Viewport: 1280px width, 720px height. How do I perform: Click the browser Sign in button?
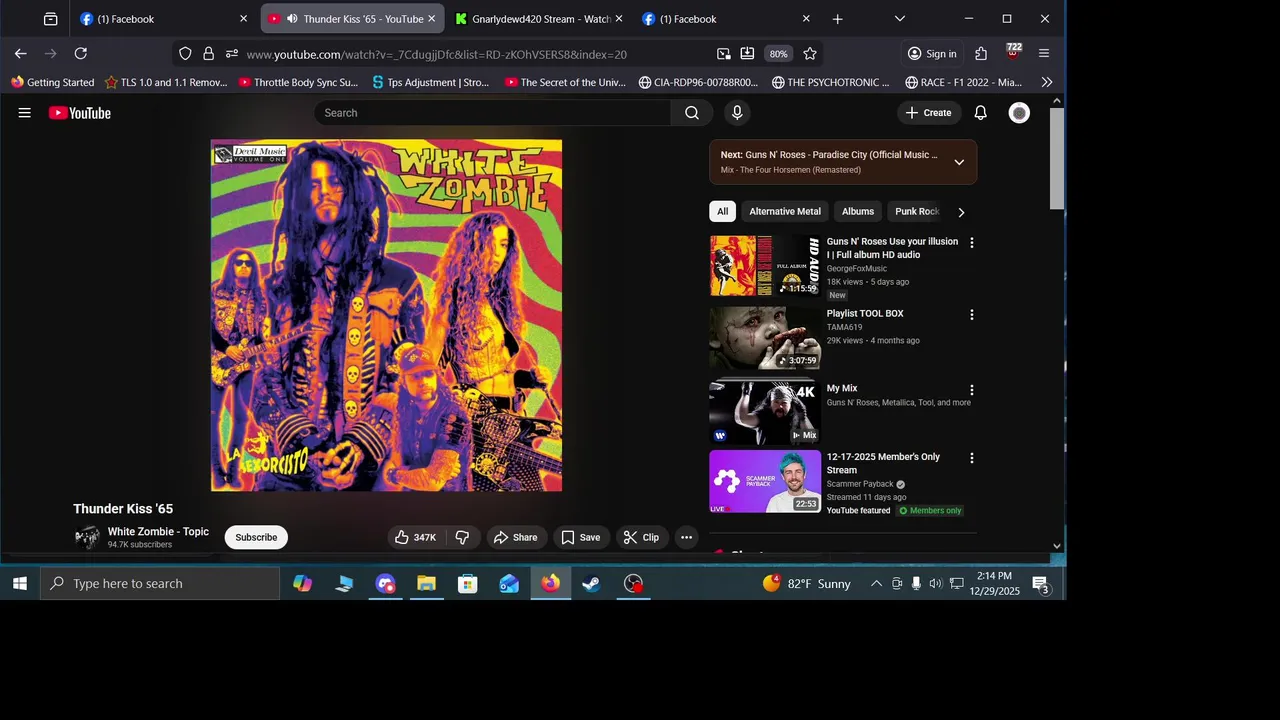click(x=932, y=54)
